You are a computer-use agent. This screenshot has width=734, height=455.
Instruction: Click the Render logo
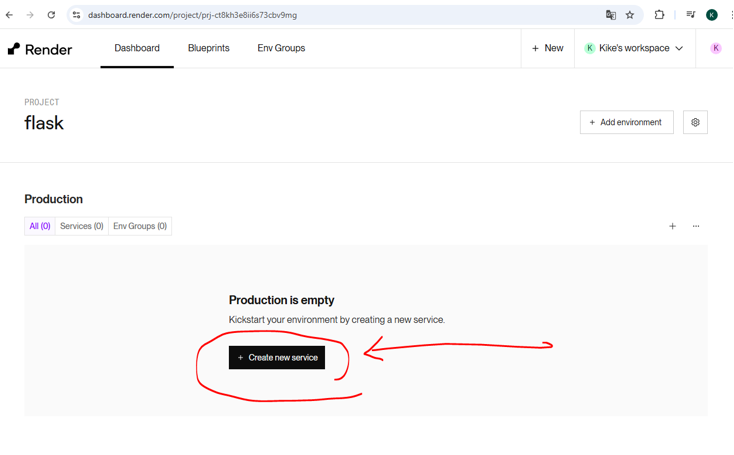pos(40,49)
